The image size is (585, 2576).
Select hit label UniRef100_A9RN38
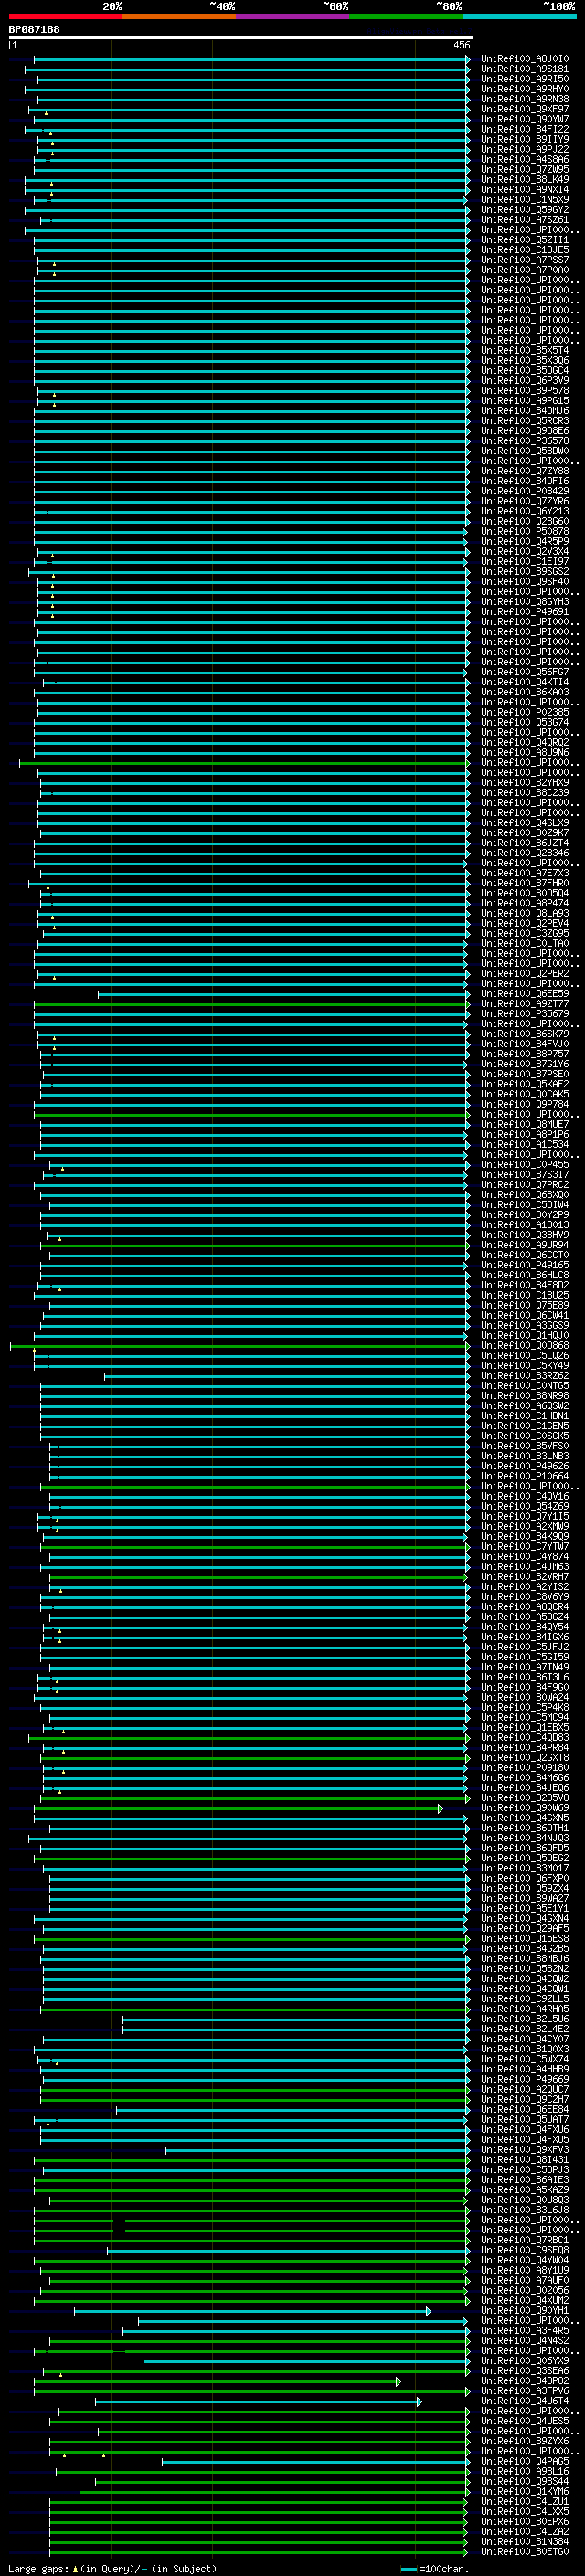(x=525, y=99)
